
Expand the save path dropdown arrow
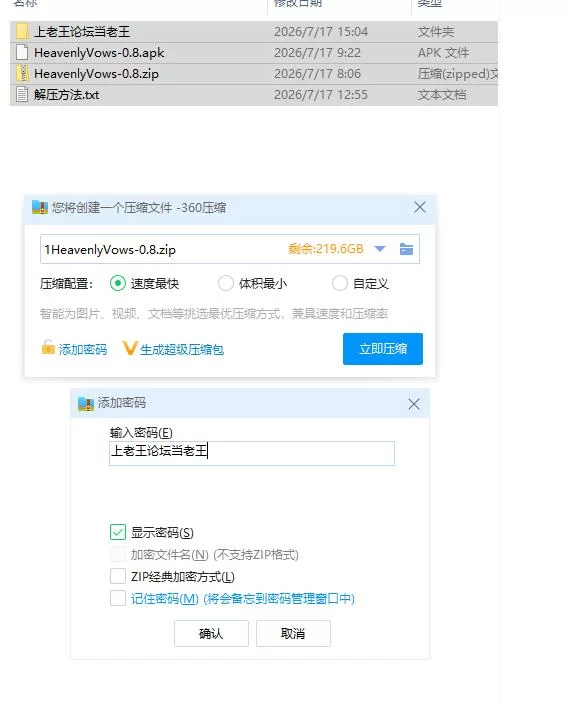point(380,249)
